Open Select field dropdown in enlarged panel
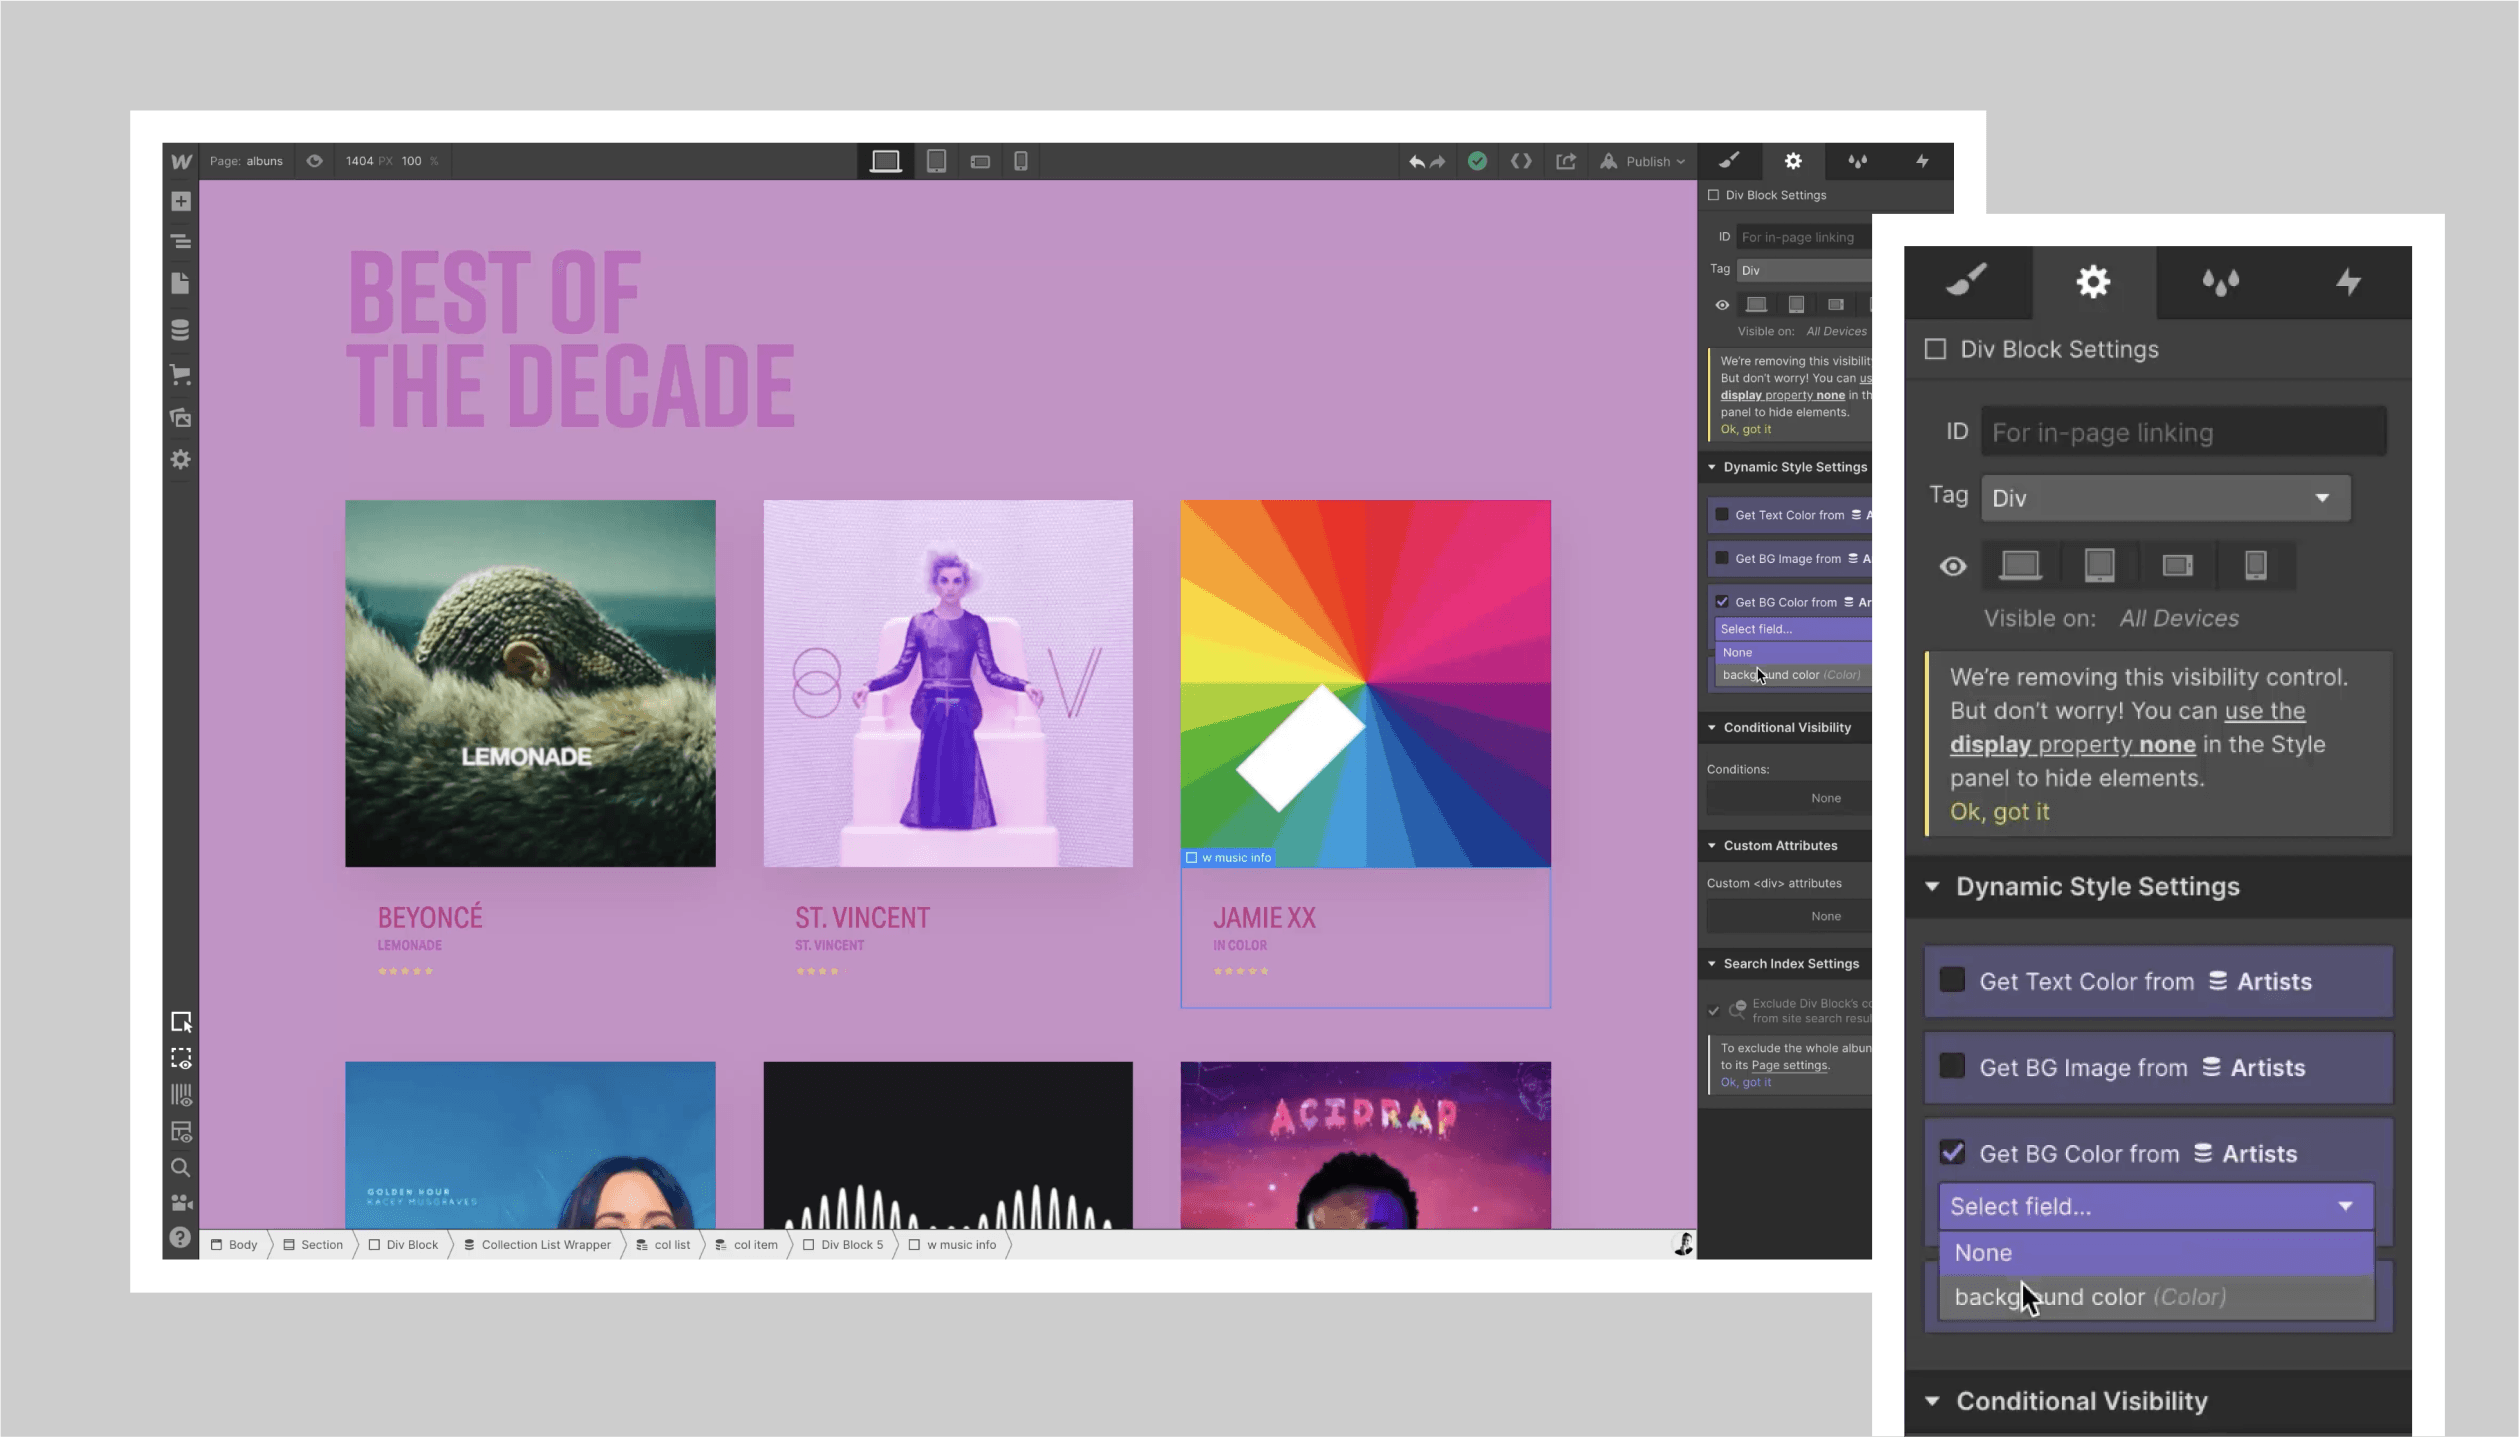The width and height of the screenshot is (2519, 1437). (x=2156, y=1206)
